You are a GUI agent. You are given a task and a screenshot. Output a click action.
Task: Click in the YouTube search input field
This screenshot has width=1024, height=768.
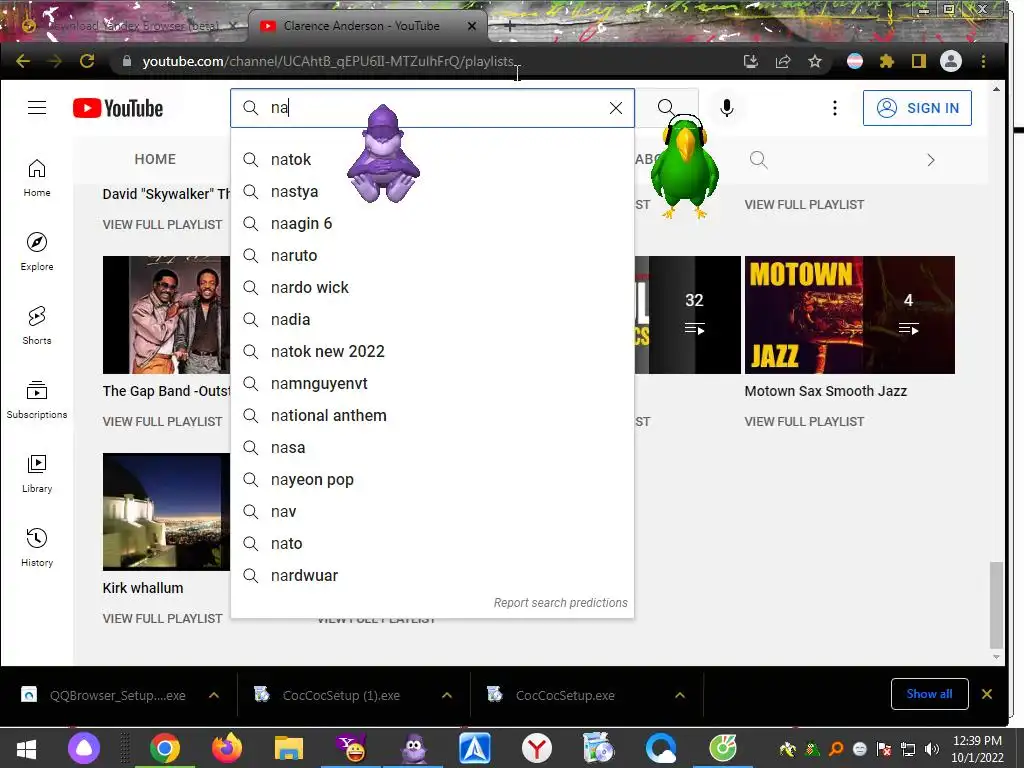click(x=432, y=108)
